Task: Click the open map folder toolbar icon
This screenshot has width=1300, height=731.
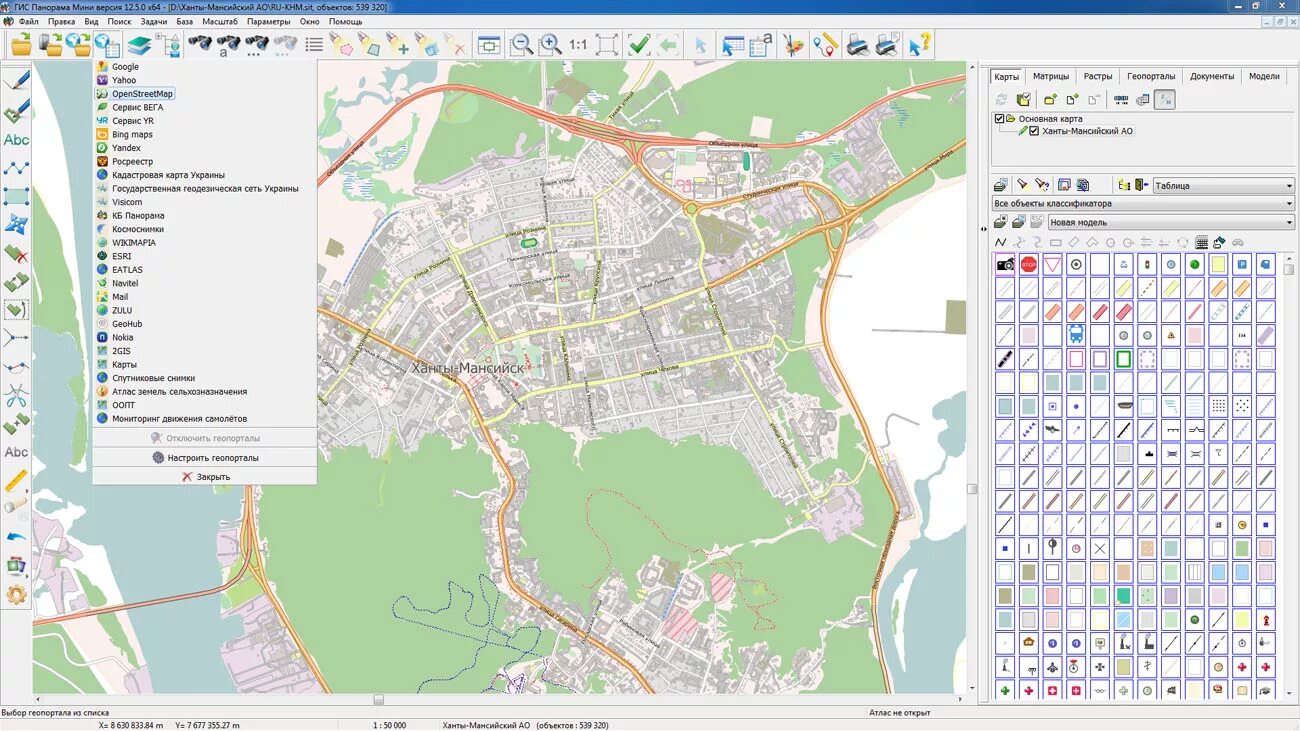Action: click(x=21, y=44)
